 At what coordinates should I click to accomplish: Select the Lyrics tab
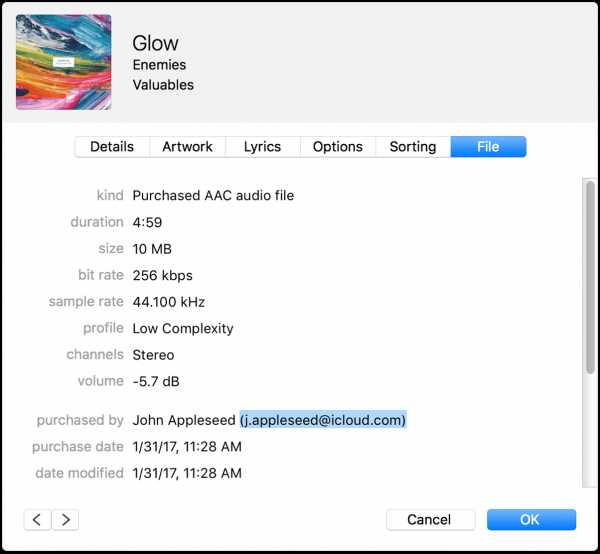point(262,147)
